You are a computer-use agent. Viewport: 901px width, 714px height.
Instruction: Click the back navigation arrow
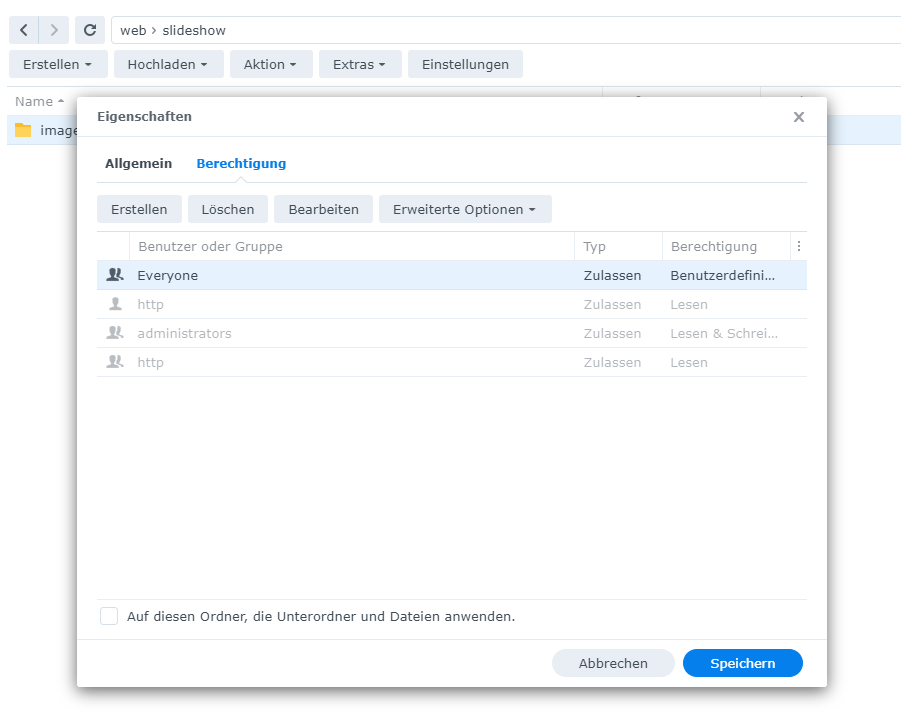24,30
